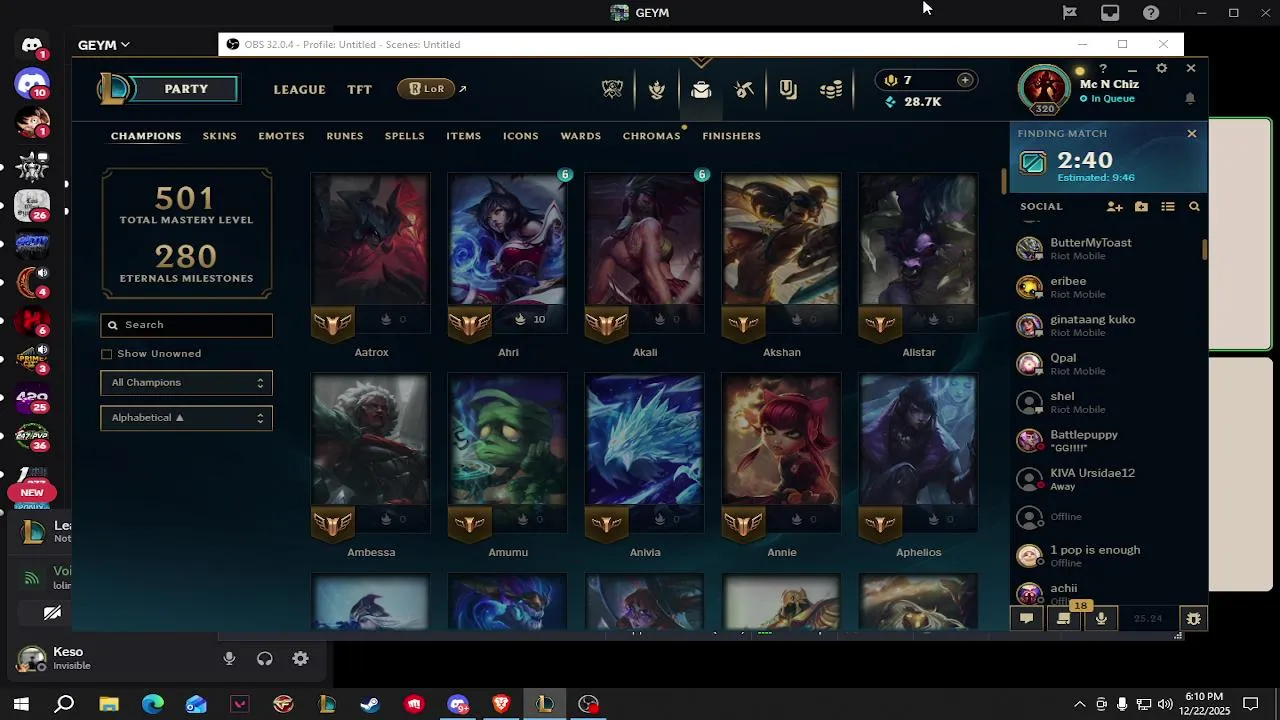Show hidden system tray icons

[x=1079, y=704]
